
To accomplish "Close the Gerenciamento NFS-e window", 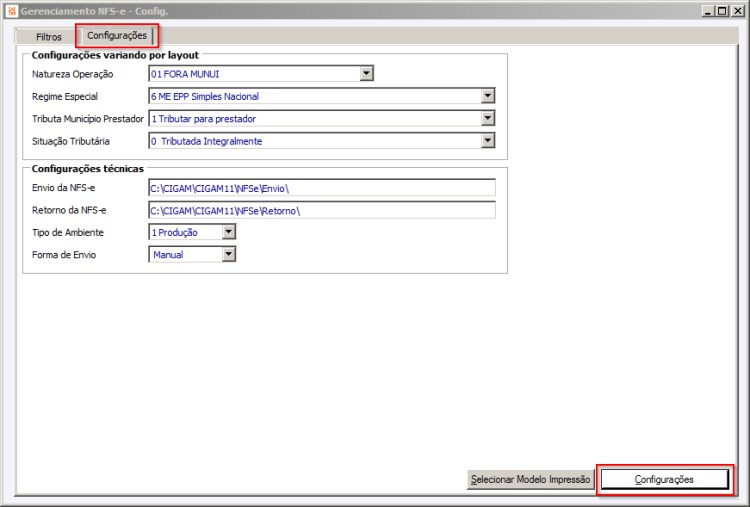I will point(738,11).
